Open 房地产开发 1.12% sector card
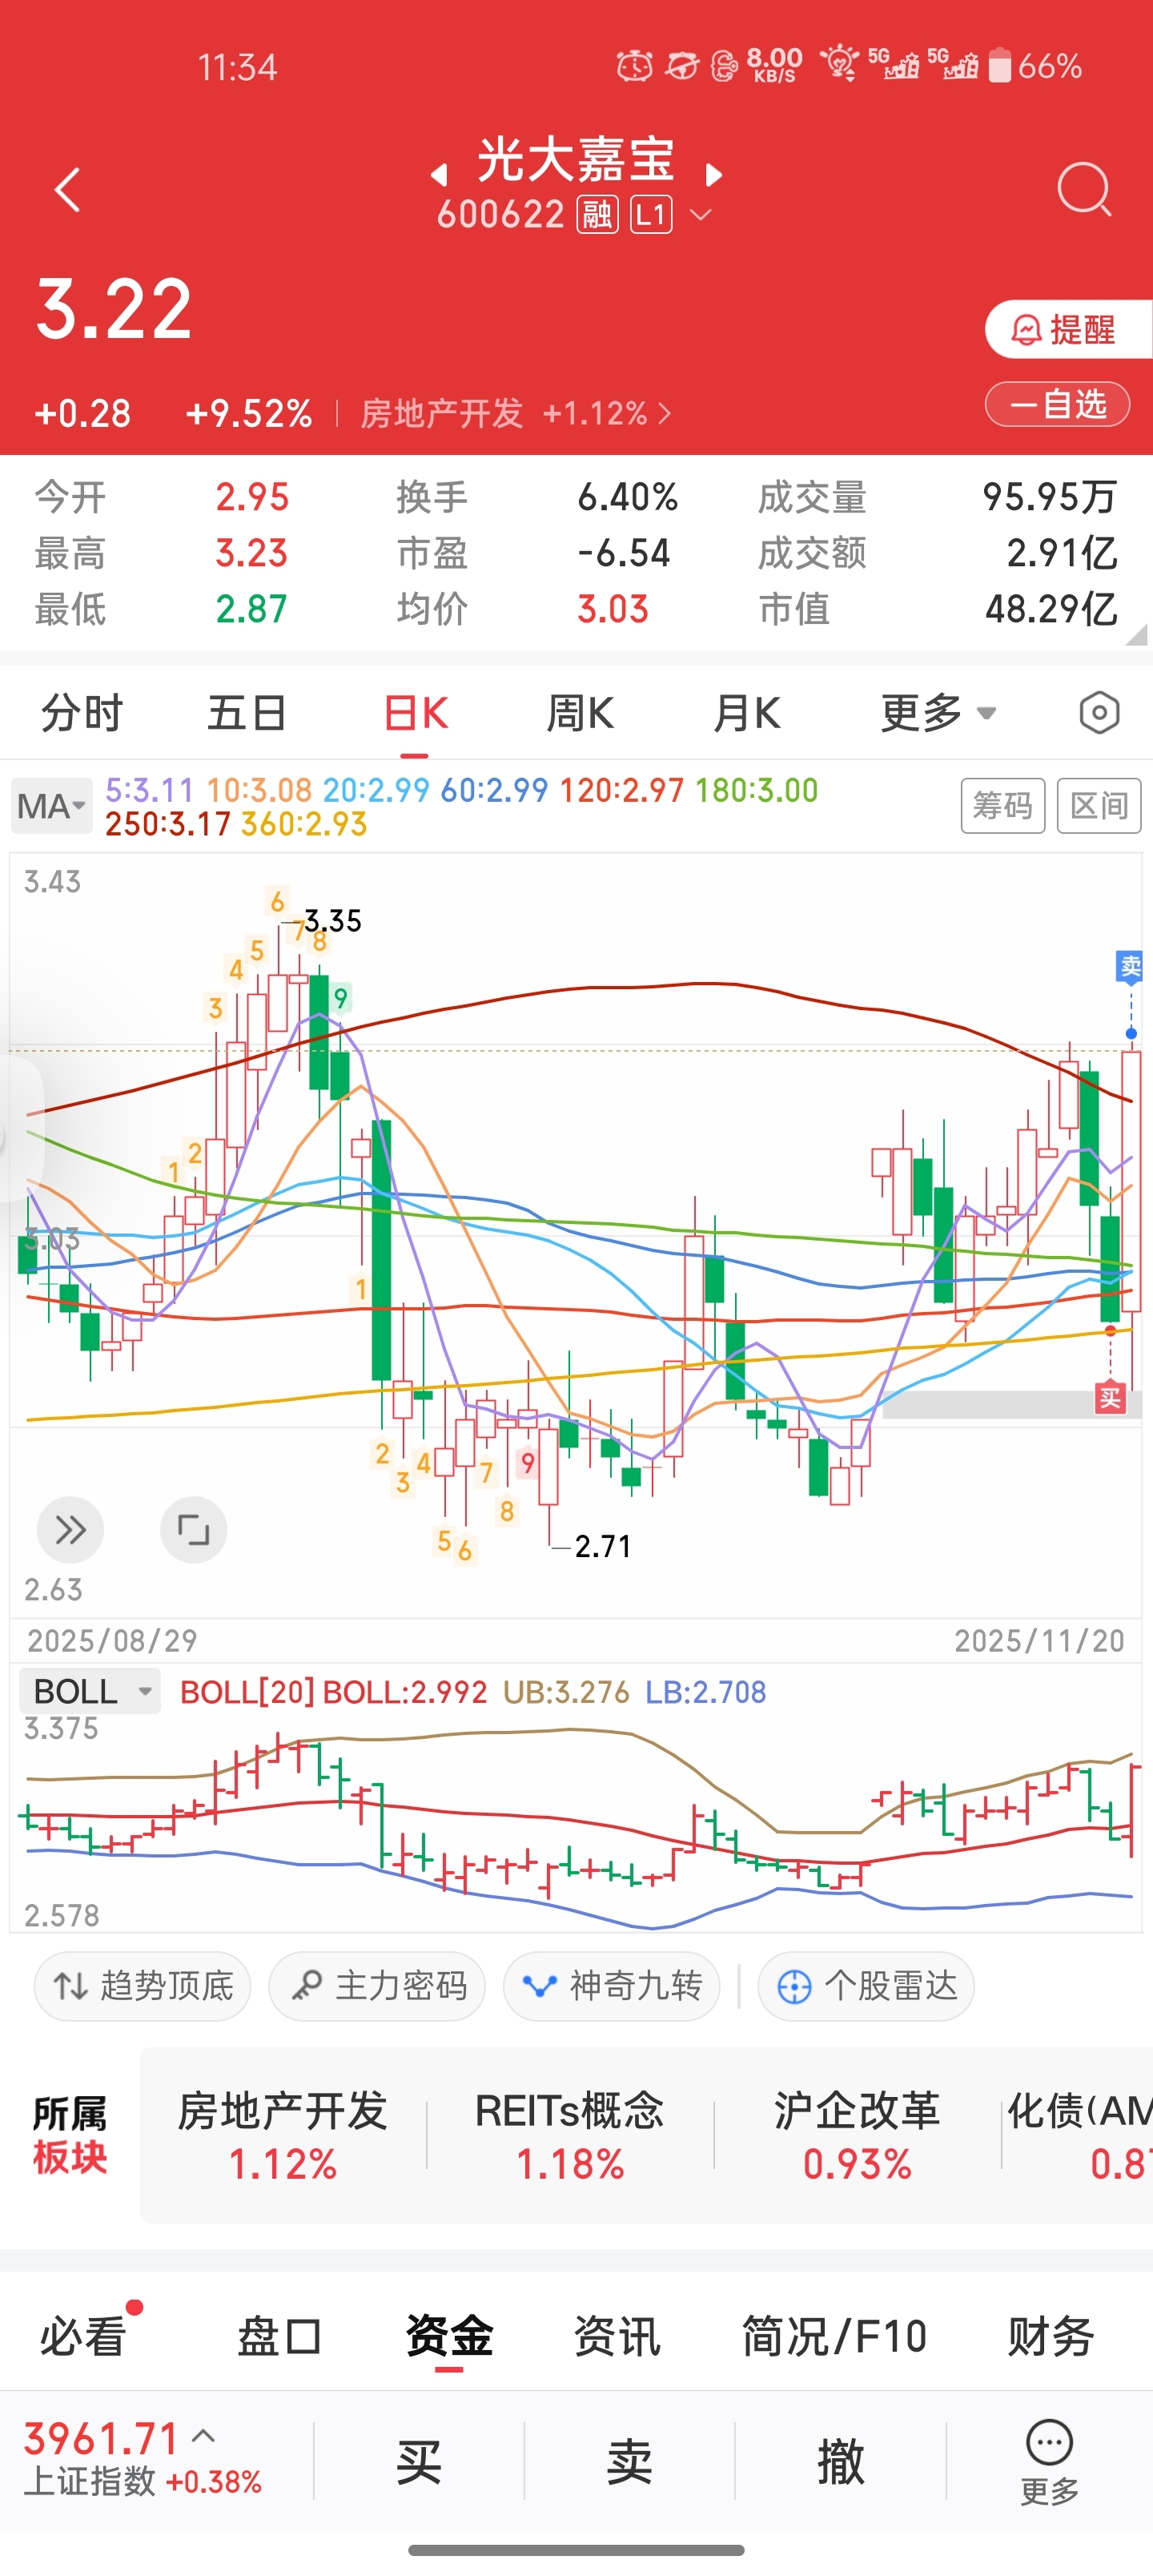 click(283, 2137)
